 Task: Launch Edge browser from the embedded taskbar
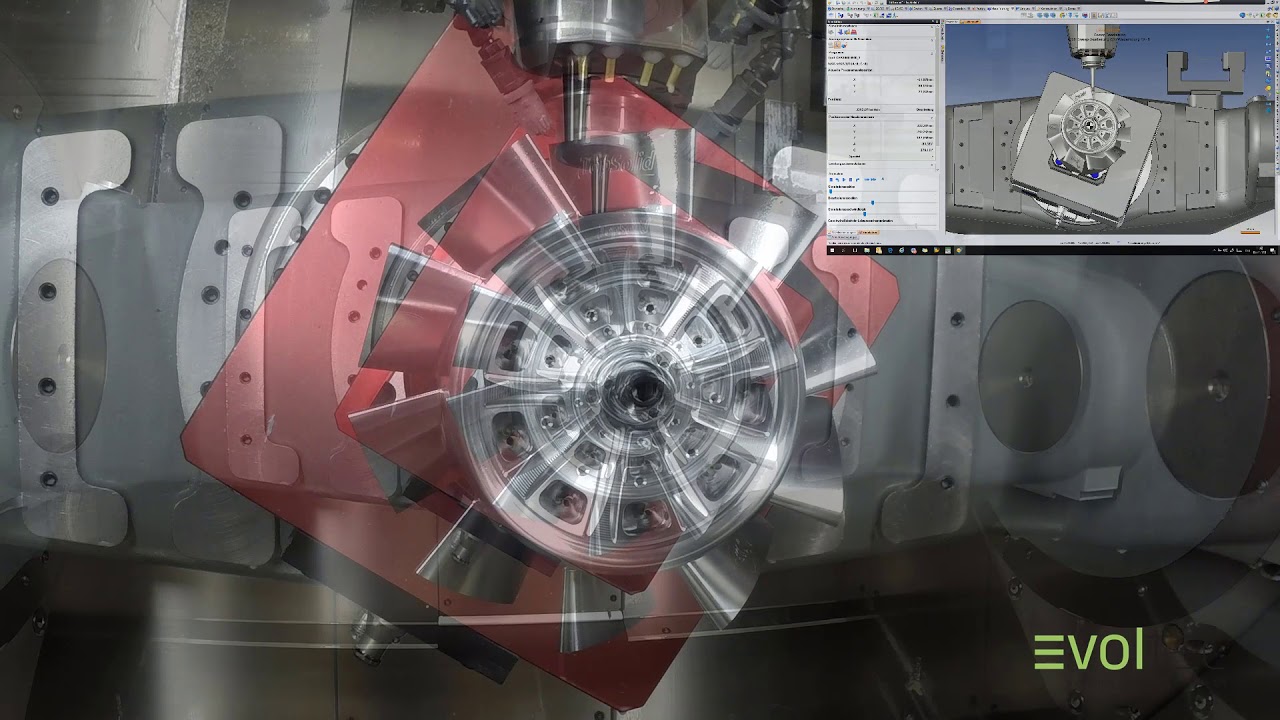coord(890,250)
